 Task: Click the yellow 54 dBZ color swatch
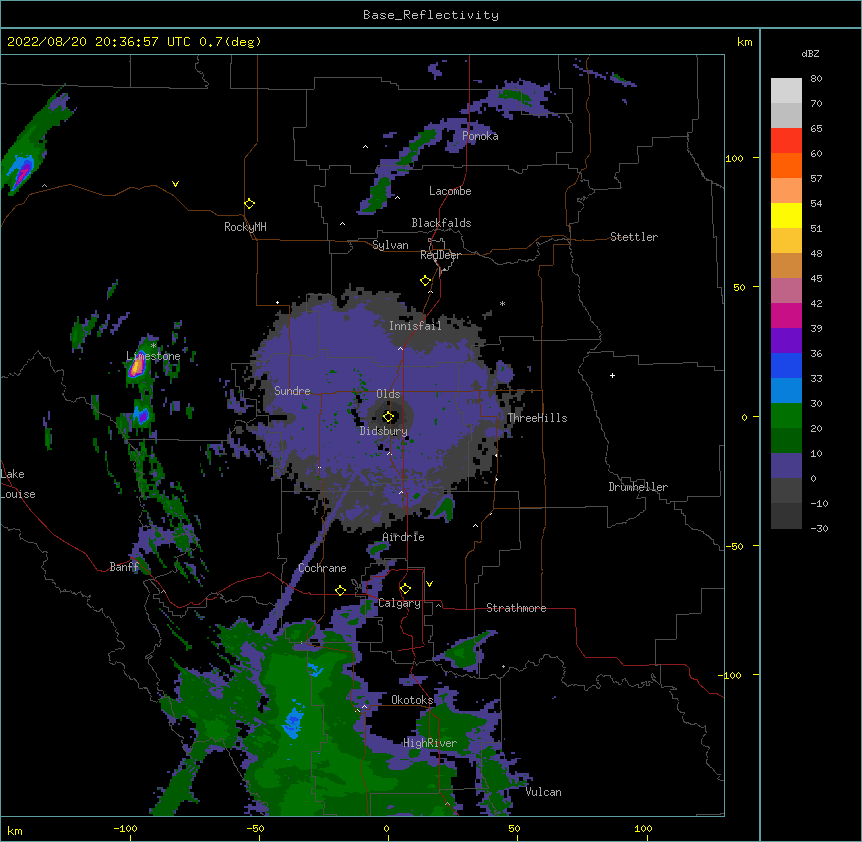coord(786,215)
